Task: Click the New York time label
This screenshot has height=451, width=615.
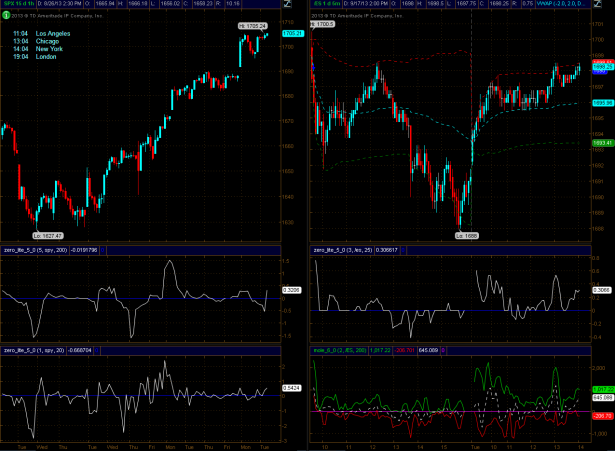Action: click(x=49, y=49)
